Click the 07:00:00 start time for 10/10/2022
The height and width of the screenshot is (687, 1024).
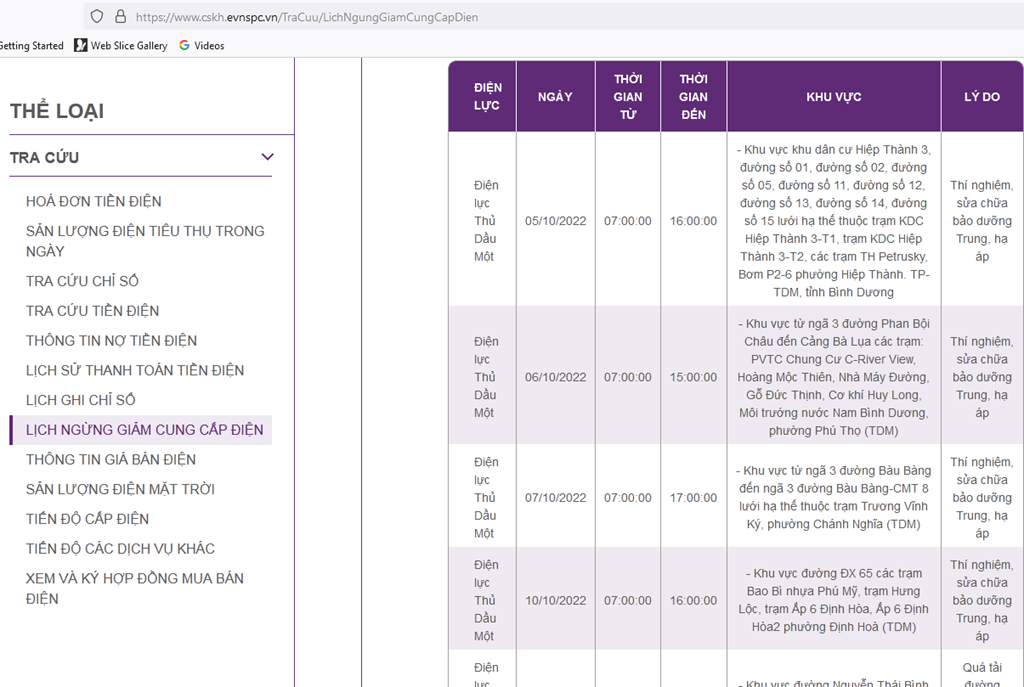pyautogui.click(x=628, y=600)
